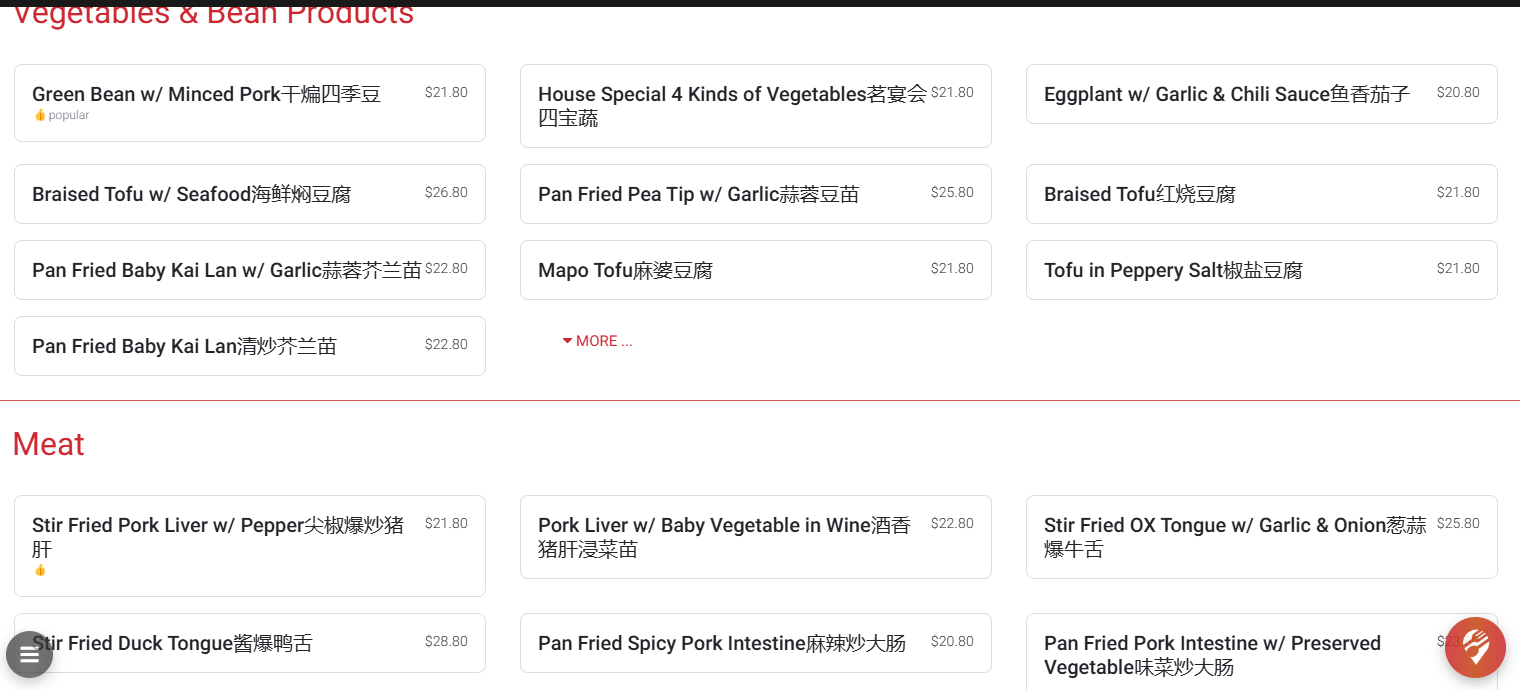Open Braised Tofu w/ Seafood dish
The width and height of the screenshot is (1520, 690).
tap(191, 195)
